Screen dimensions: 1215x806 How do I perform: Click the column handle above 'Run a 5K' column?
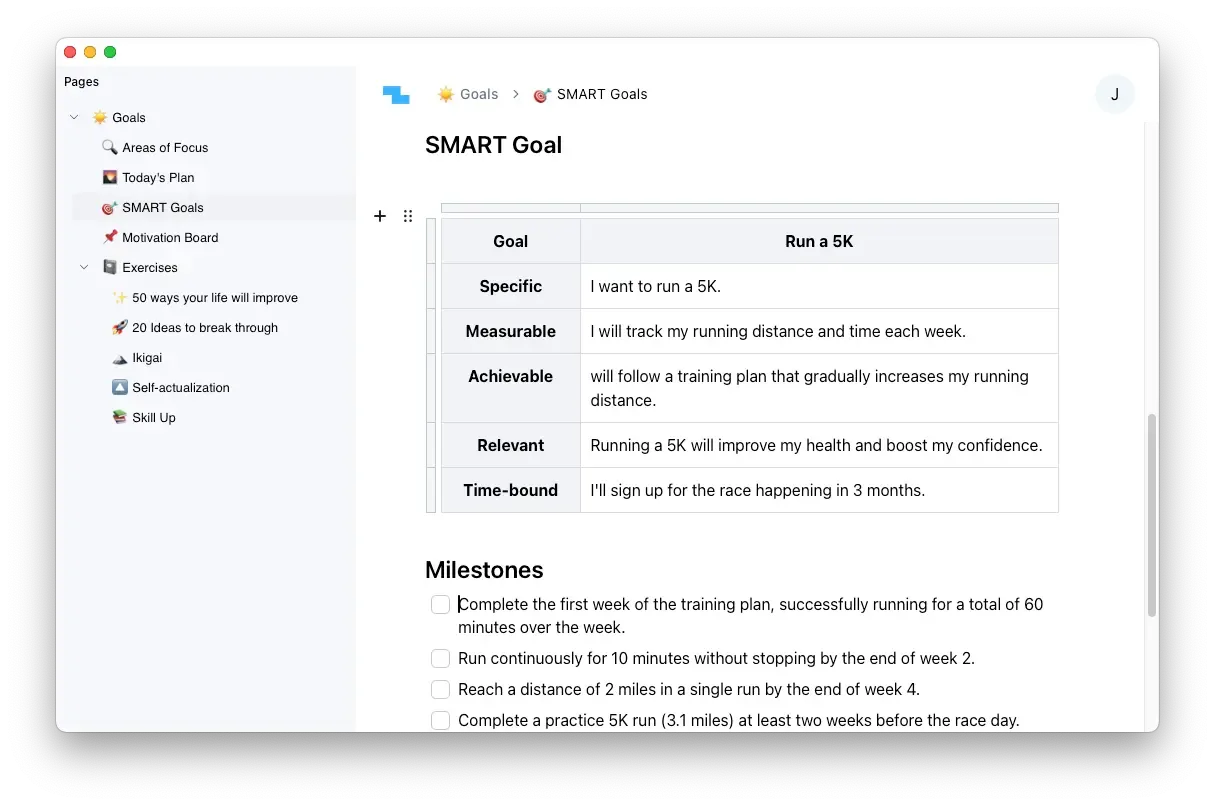(819, 208)
